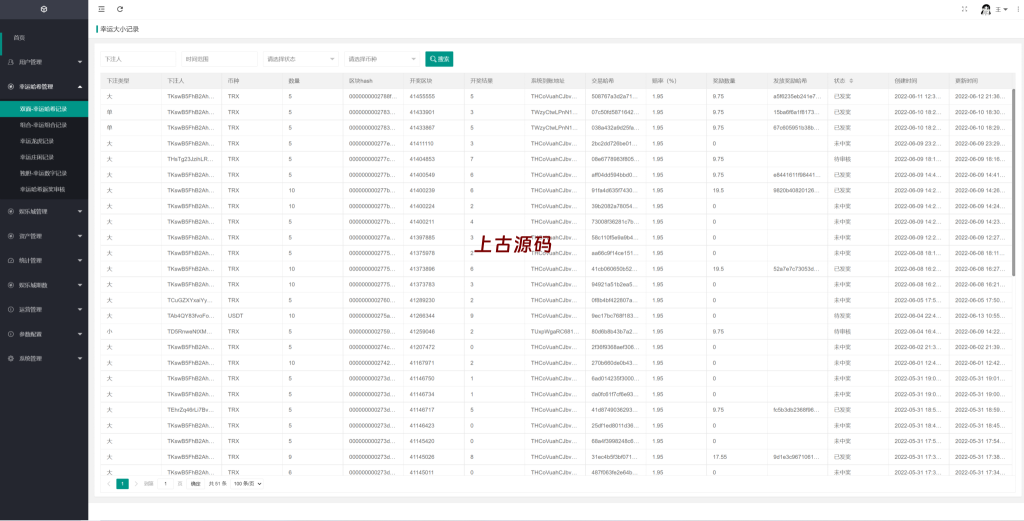Select 幸运庄闲记录 in the sidebar
1024x521 pixels.
coord(44,157)
